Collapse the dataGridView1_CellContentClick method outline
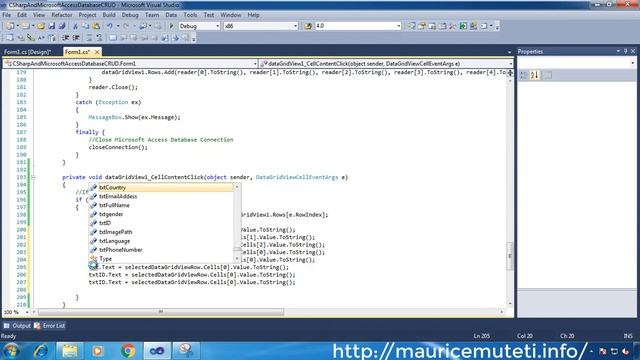This screenshot has width=640, height=360. (x=33, y=178)
